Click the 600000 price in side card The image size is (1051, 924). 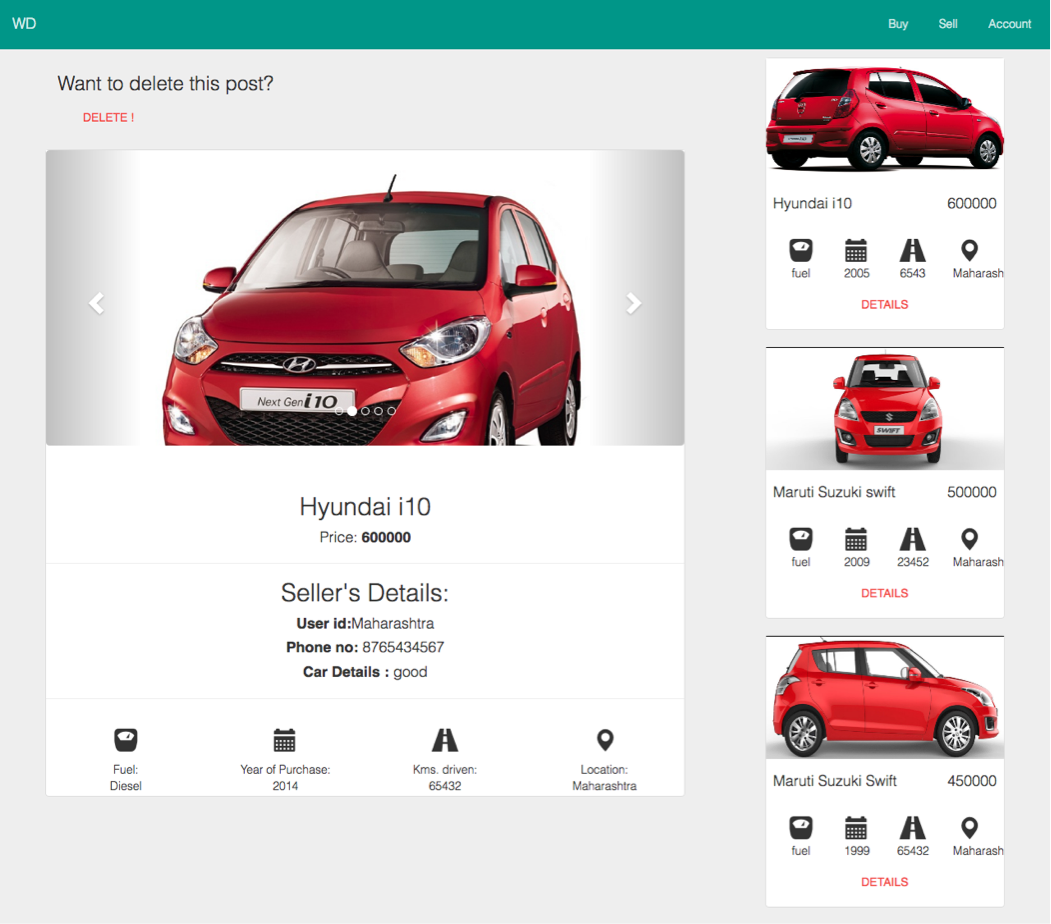971,203
